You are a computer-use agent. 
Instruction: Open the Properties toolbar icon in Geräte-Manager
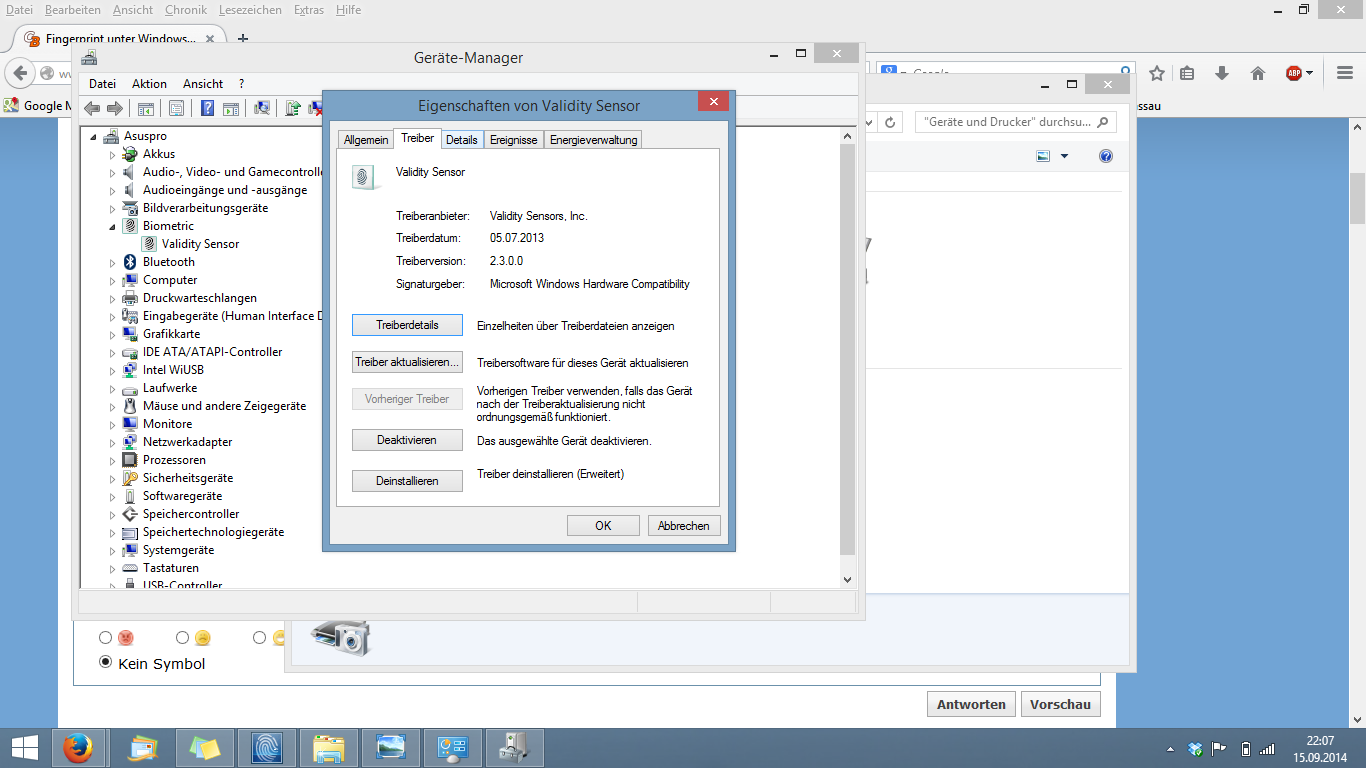coord(176,108)
